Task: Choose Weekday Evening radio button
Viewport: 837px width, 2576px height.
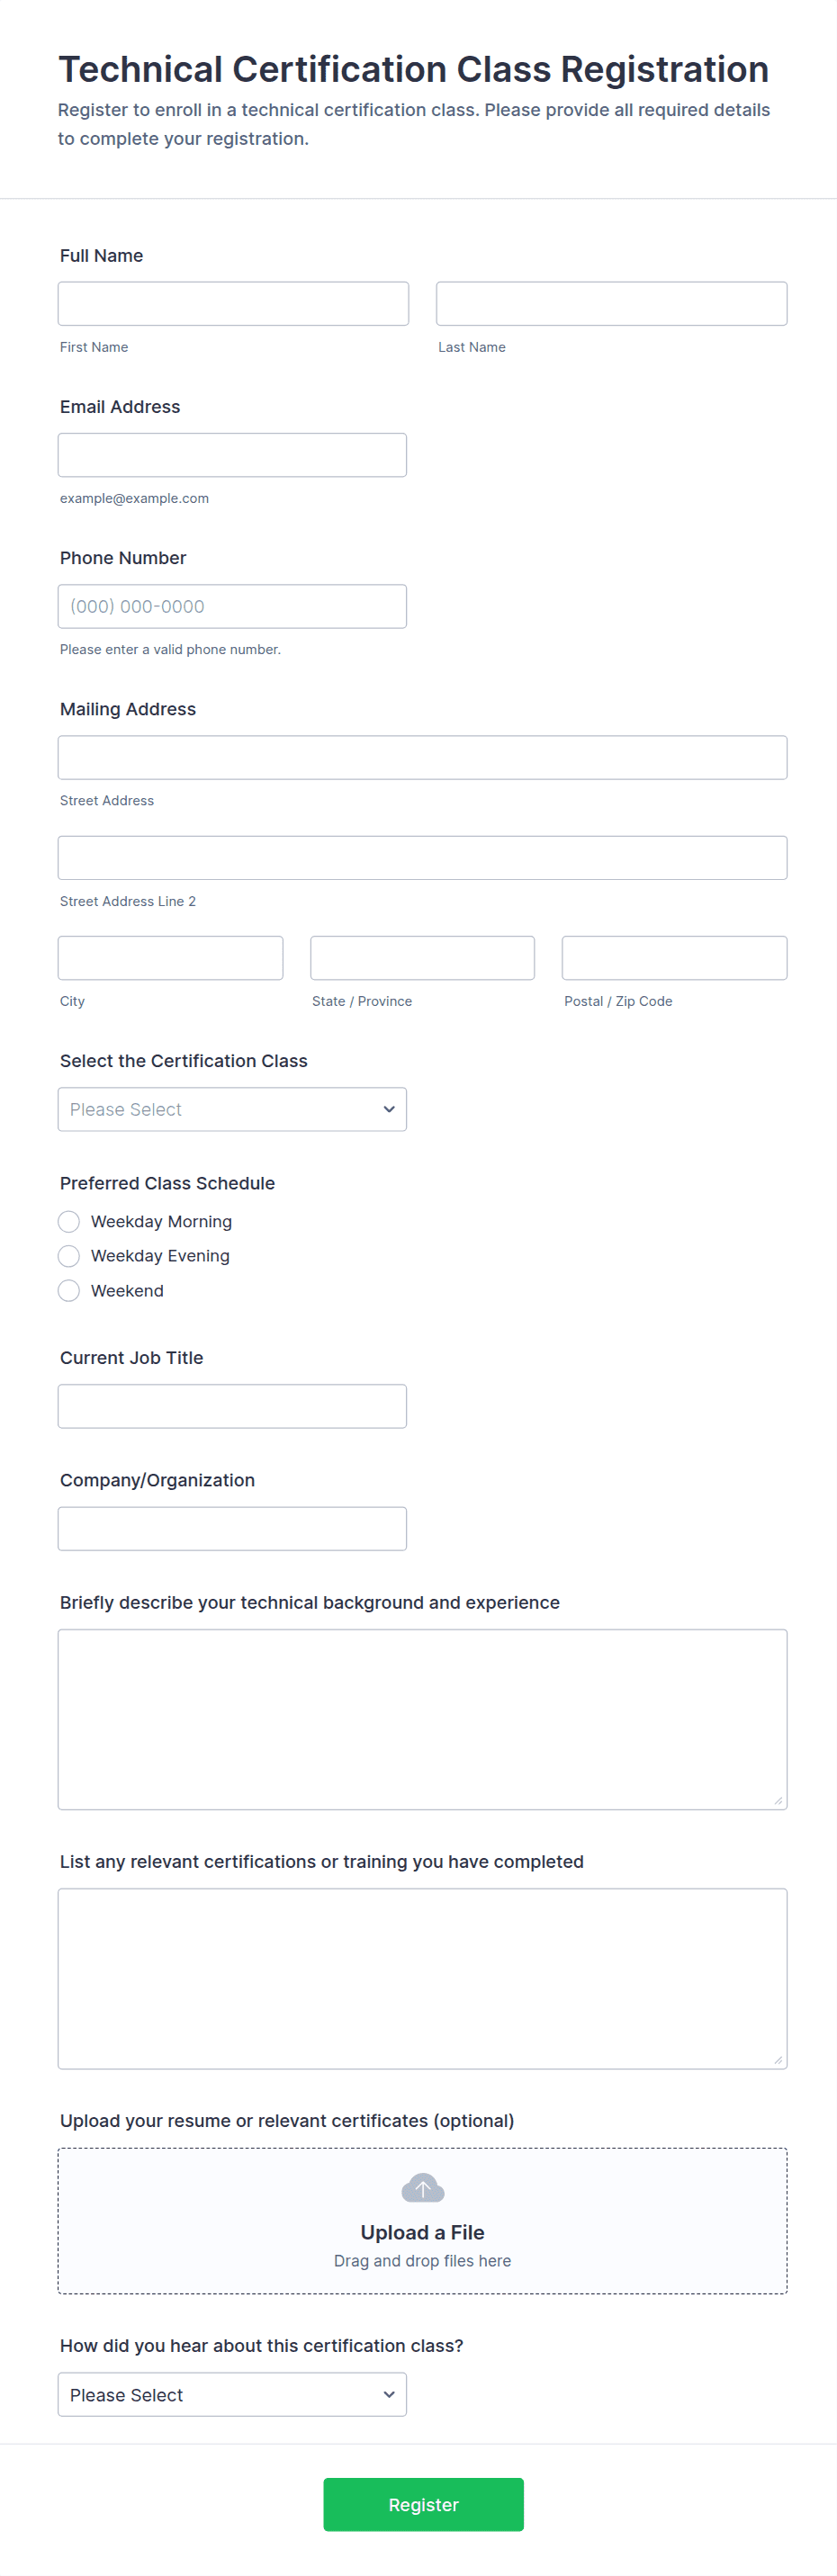Action: 69,1256
